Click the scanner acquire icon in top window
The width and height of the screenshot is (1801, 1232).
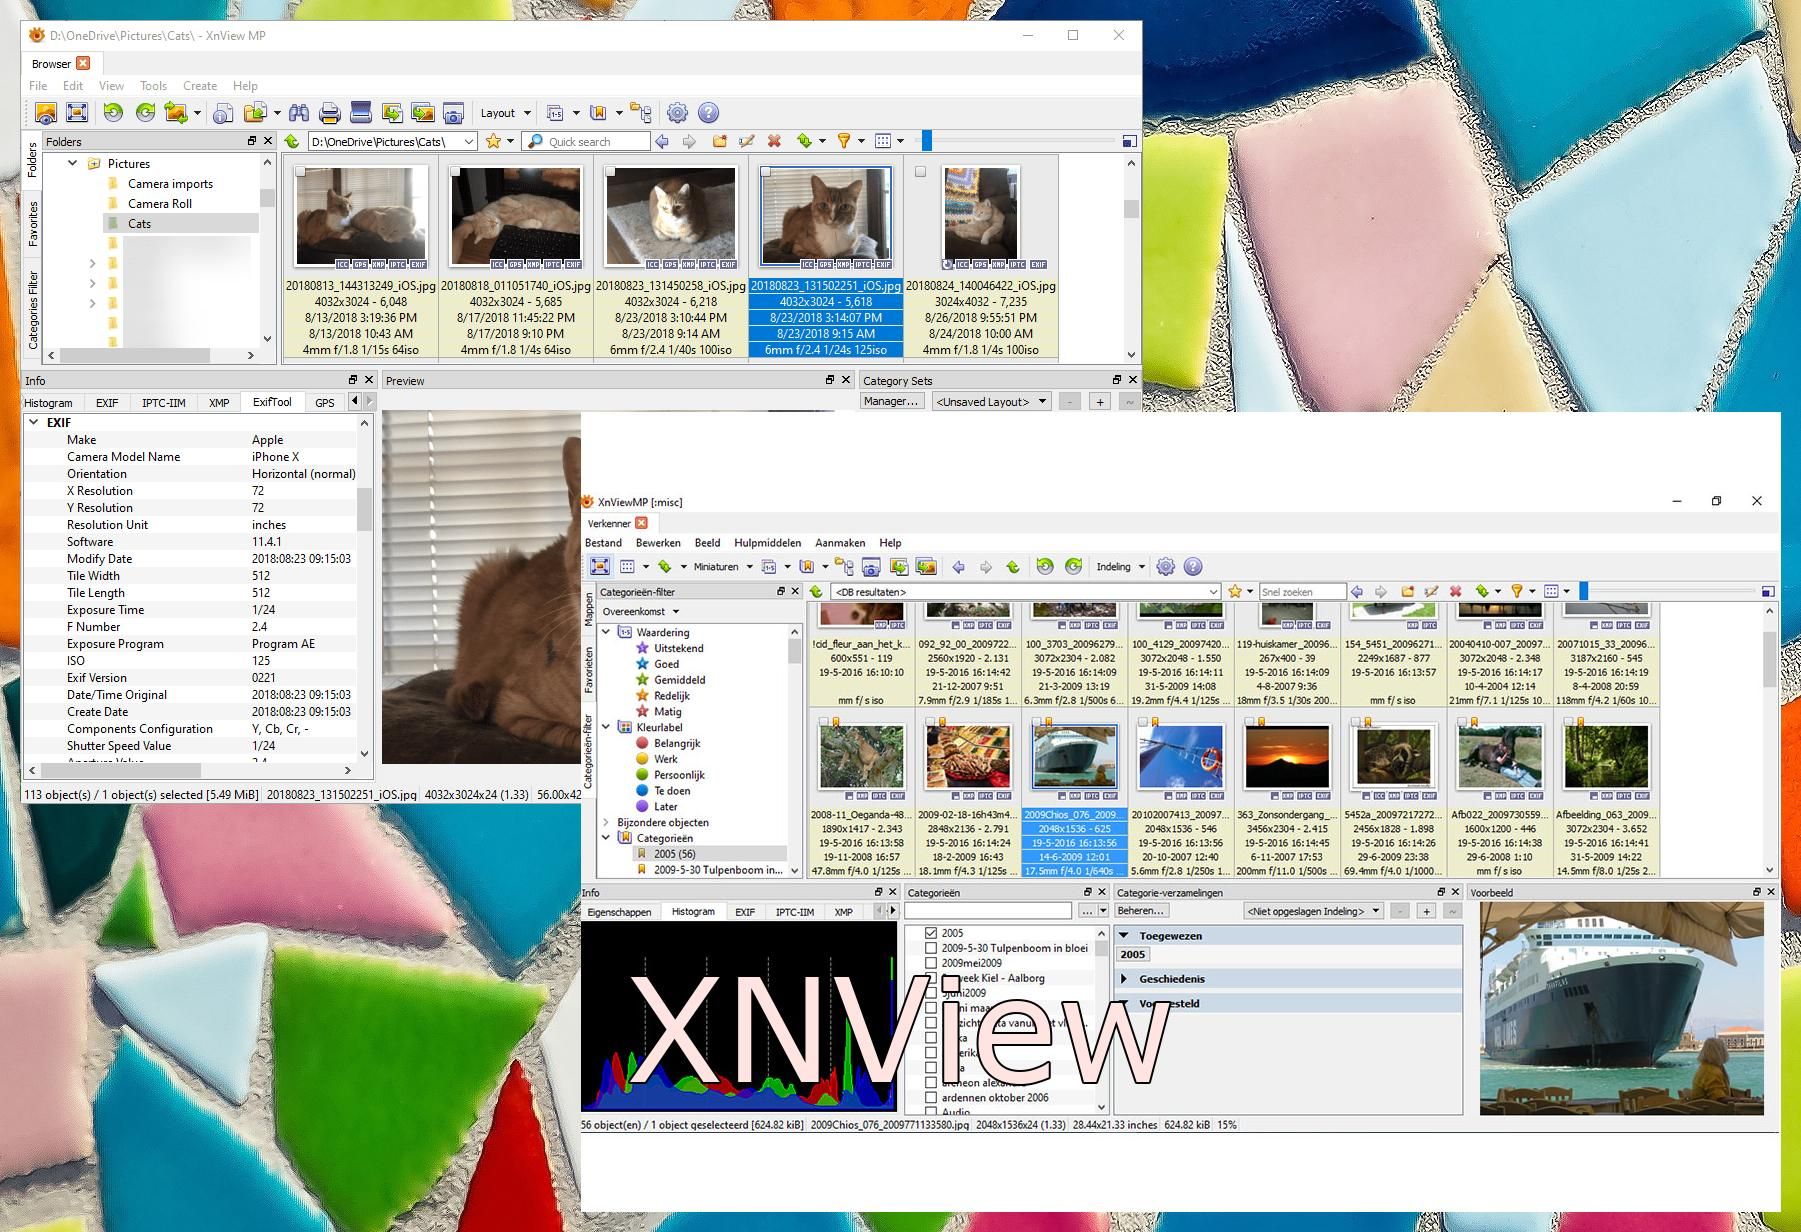click(x=361, y=113)
